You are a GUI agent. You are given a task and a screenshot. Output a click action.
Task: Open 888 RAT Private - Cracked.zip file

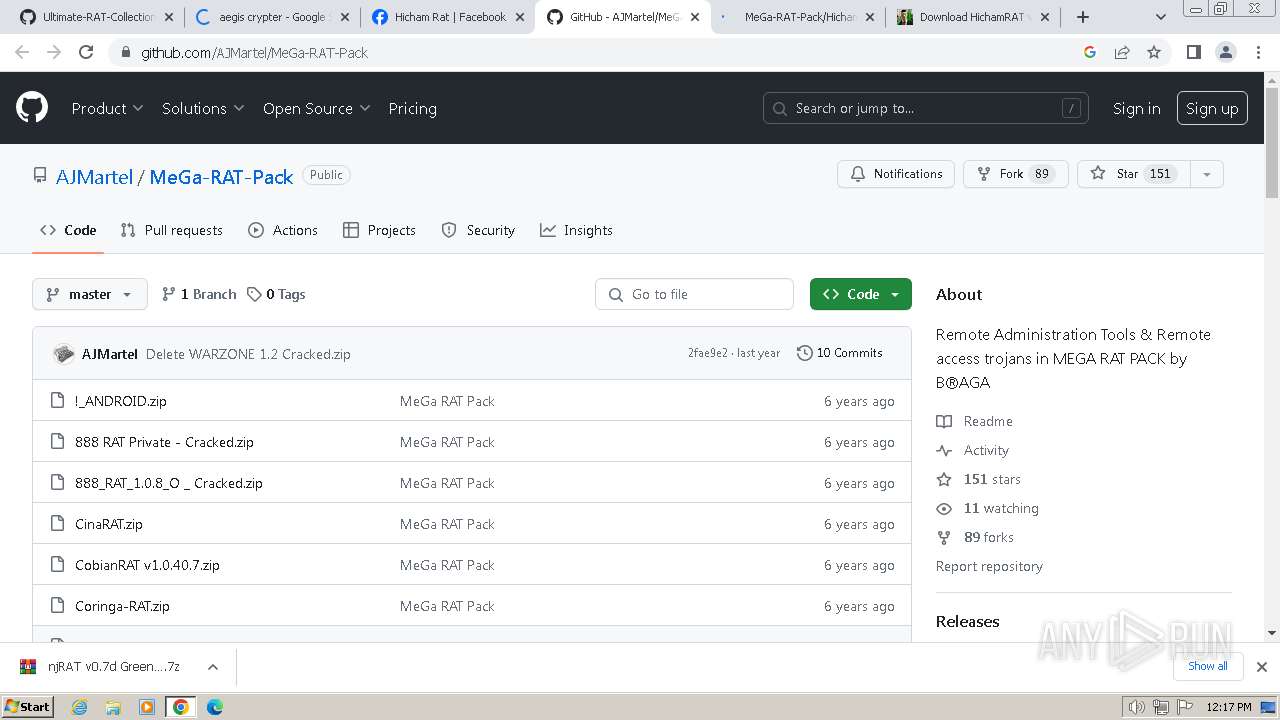coord(164,442)
